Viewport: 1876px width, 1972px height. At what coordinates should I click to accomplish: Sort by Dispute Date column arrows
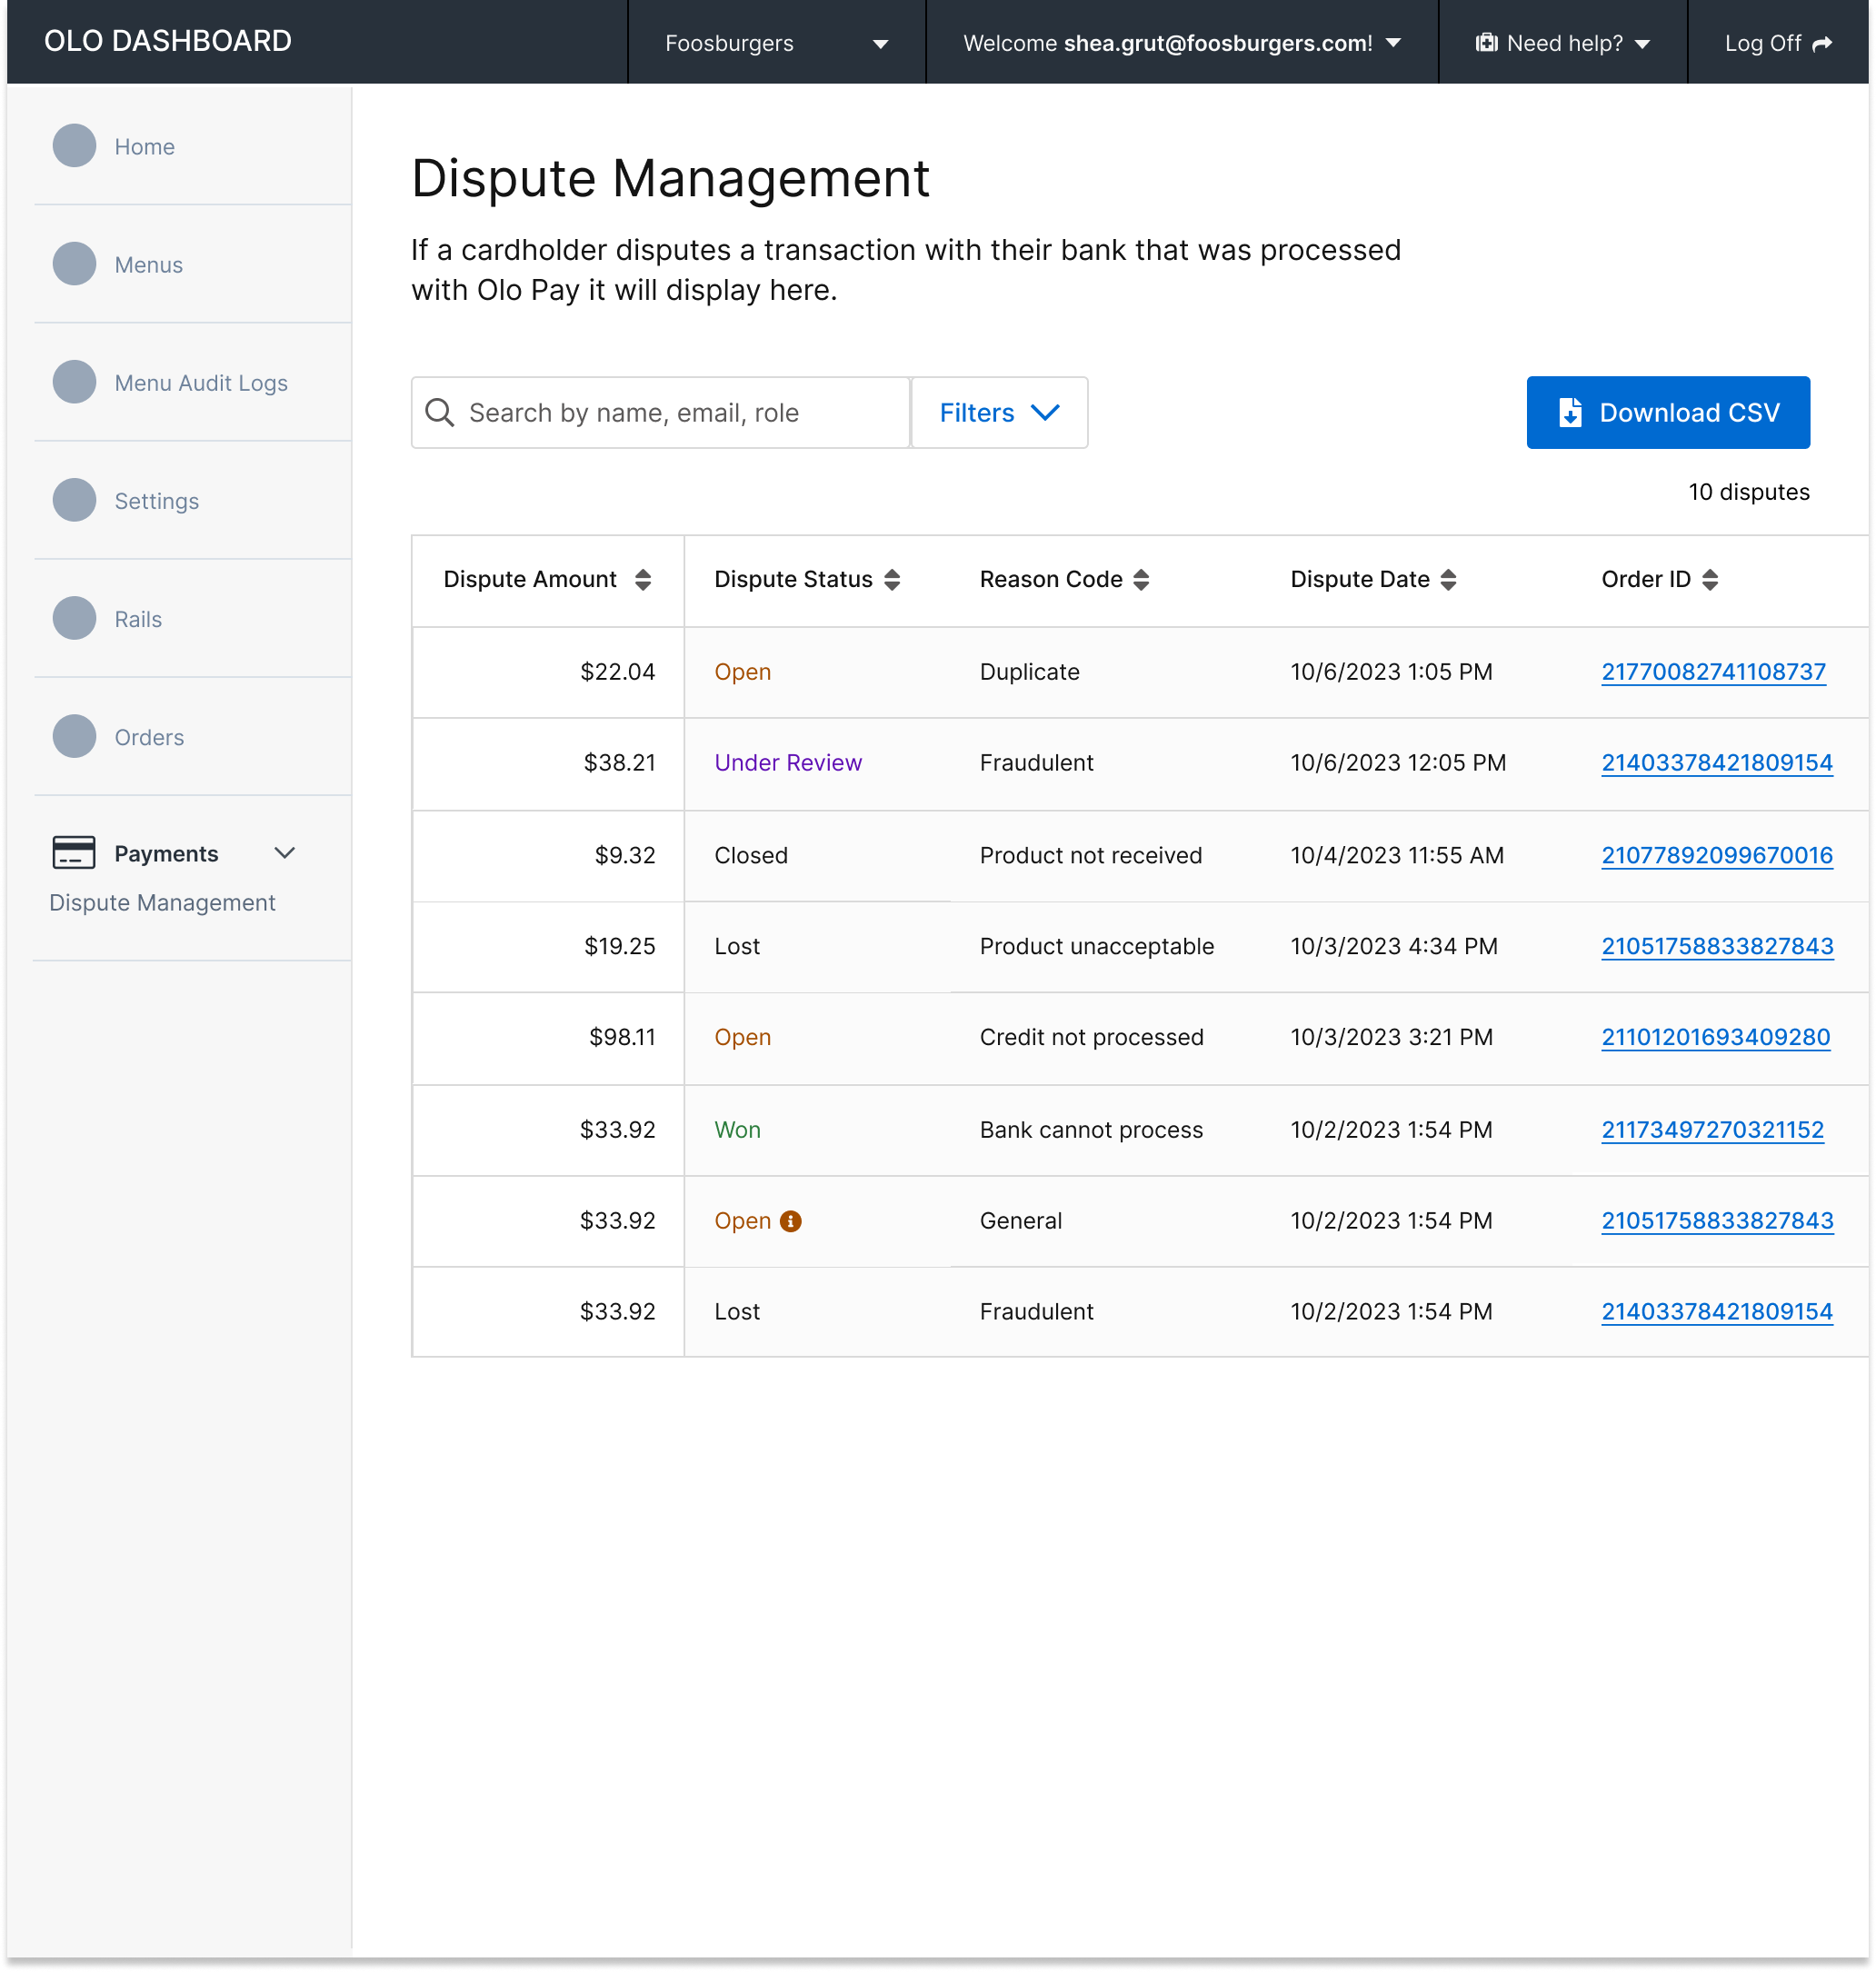[1448, 580]
